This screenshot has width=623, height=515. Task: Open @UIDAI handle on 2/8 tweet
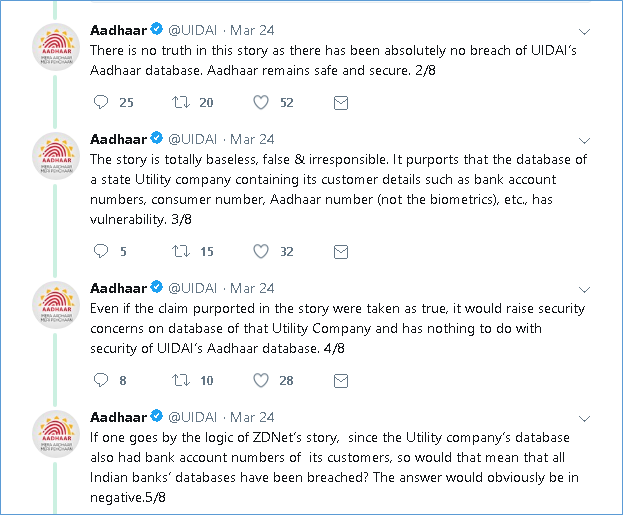193,30
